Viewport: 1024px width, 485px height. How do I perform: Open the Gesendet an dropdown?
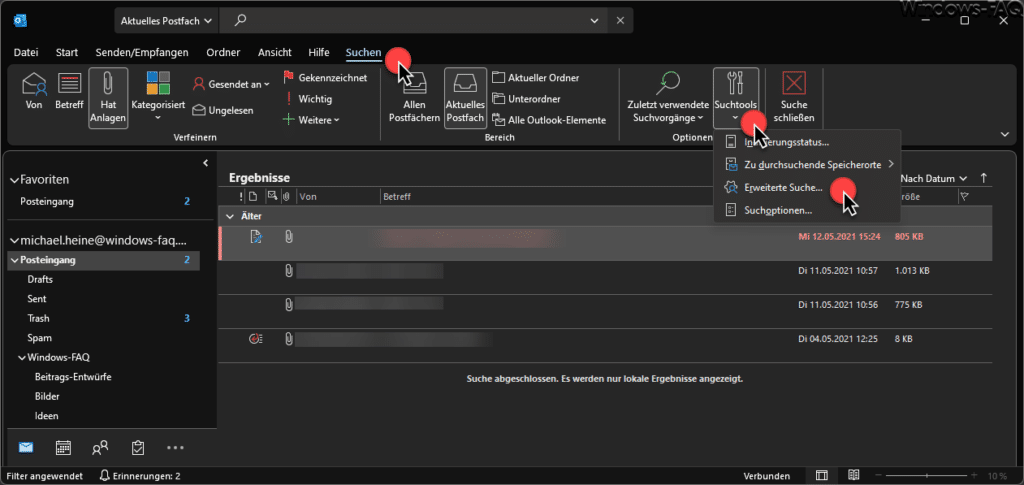coord(231,84)
